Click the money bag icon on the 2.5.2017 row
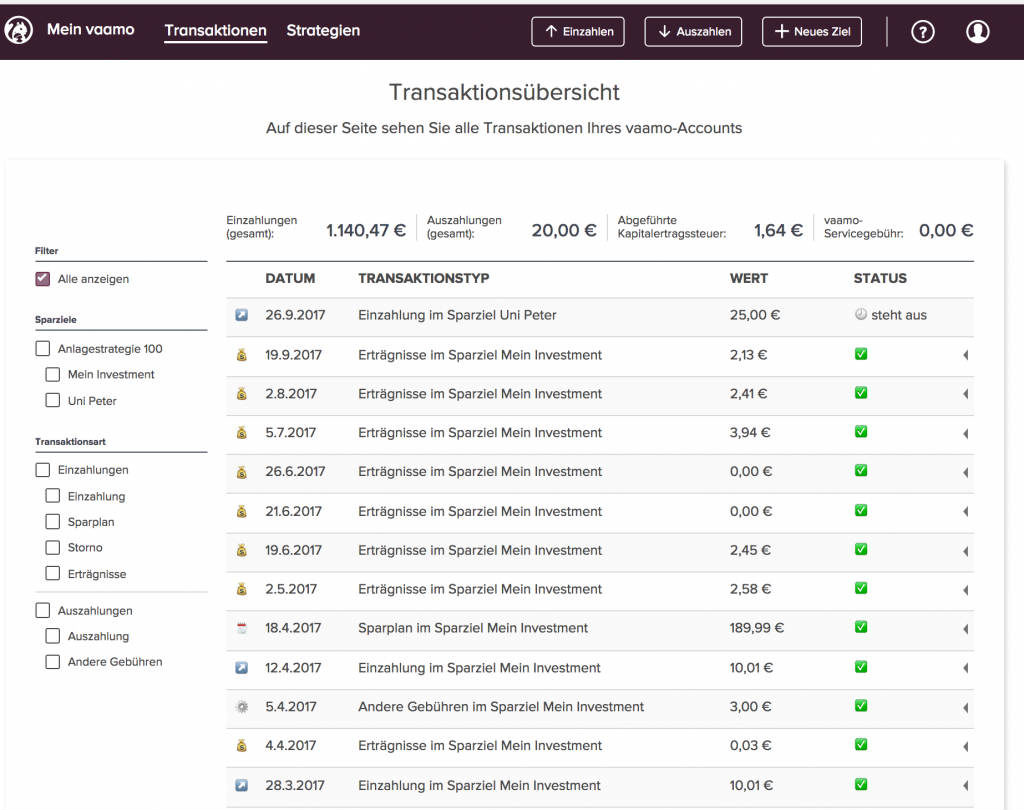Viewport: 1024px width, 810px height. [242, 589]
